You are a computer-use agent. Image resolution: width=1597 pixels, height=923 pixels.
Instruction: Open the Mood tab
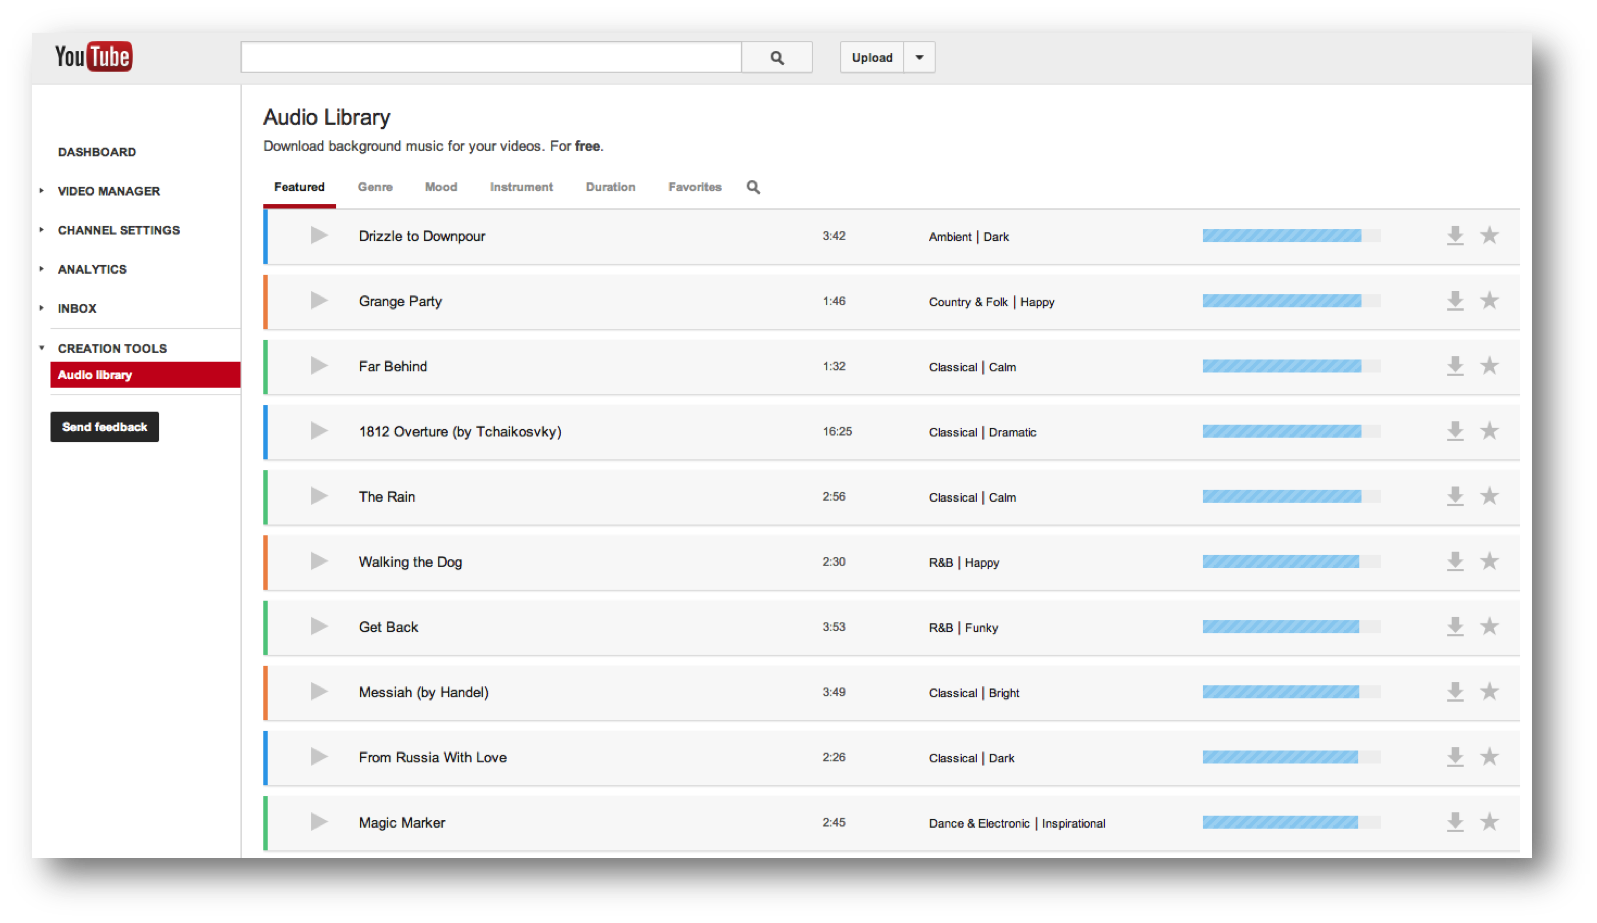441,187
